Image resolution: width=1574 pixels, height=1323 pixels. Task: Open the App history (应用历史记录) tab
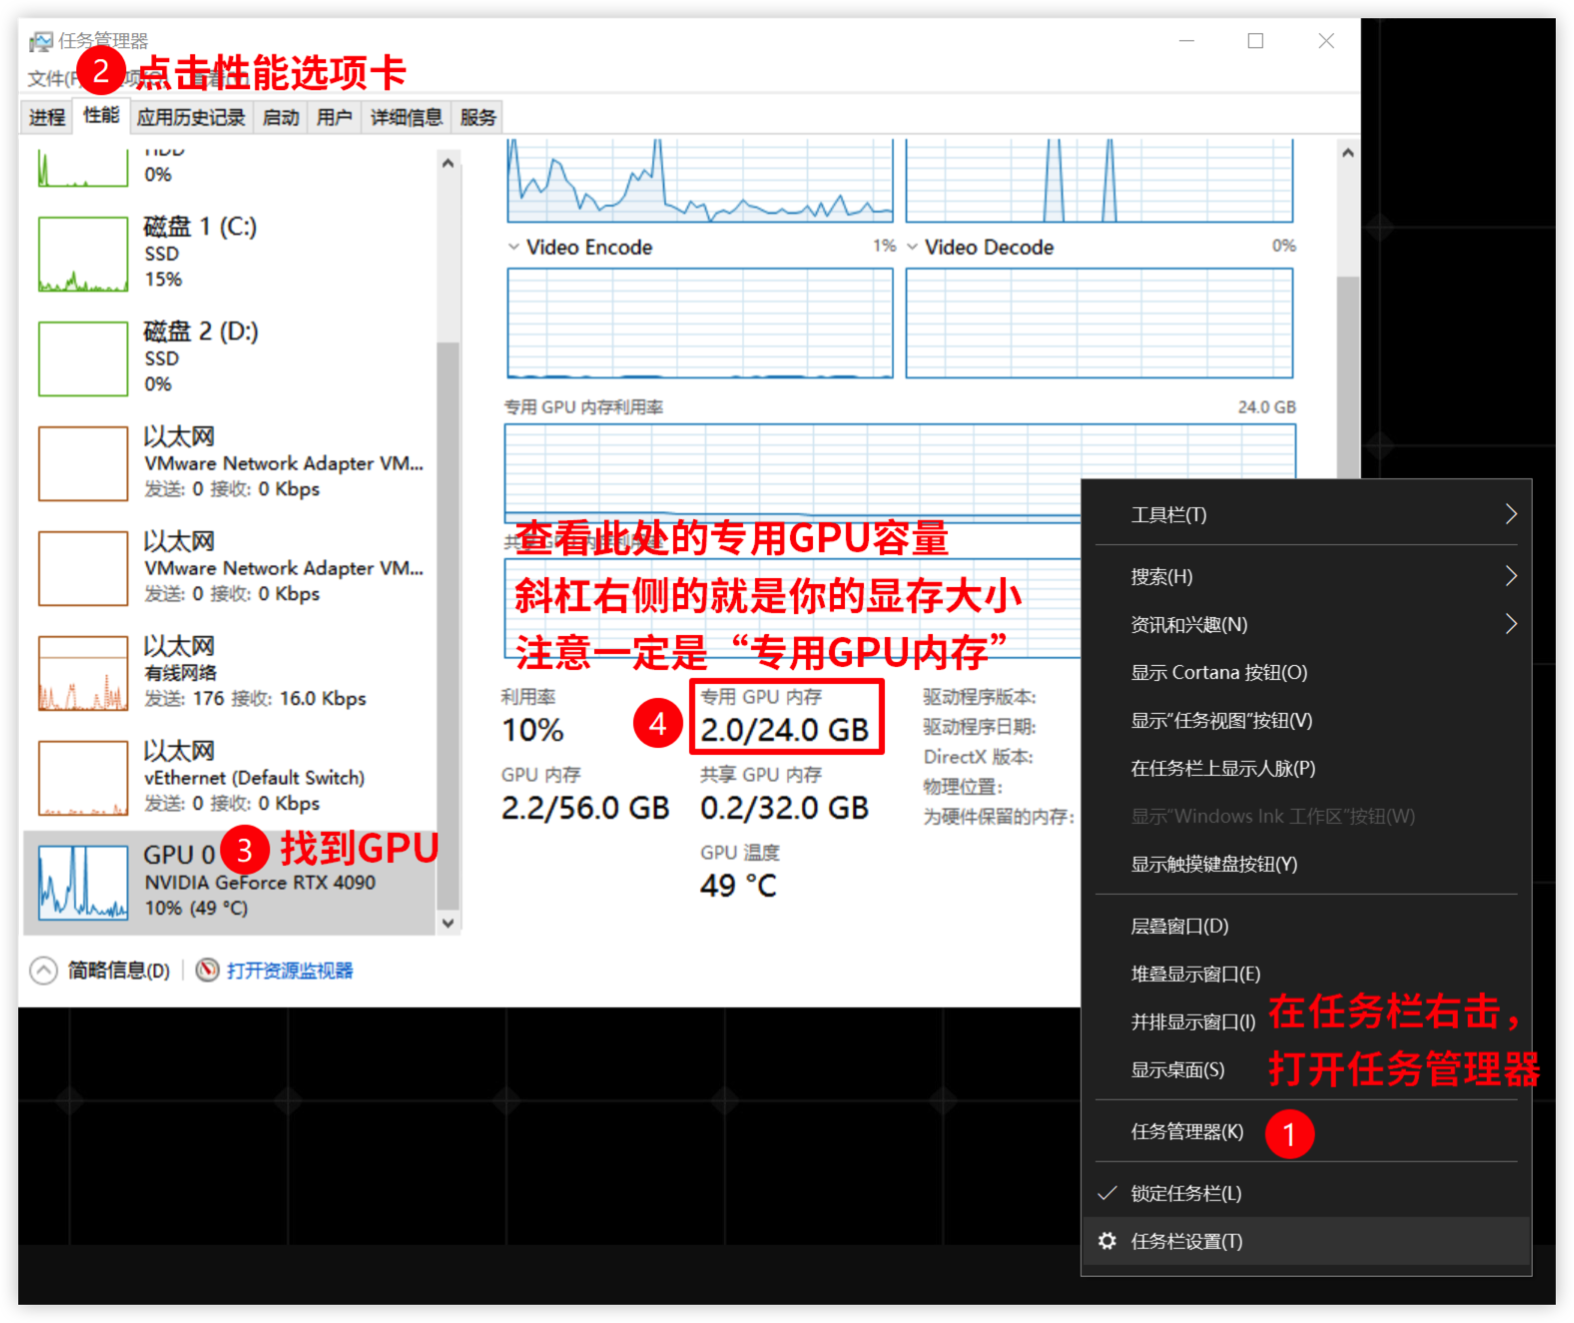(191, 117)
